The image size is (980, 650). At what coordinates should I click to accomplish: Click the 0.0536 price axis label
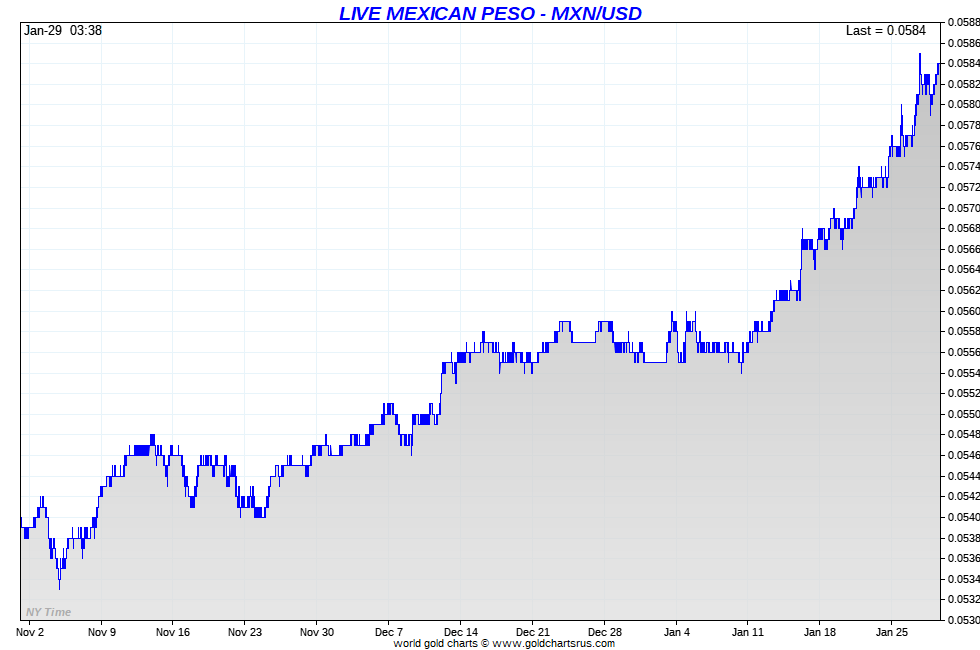(x=964, y=558)
